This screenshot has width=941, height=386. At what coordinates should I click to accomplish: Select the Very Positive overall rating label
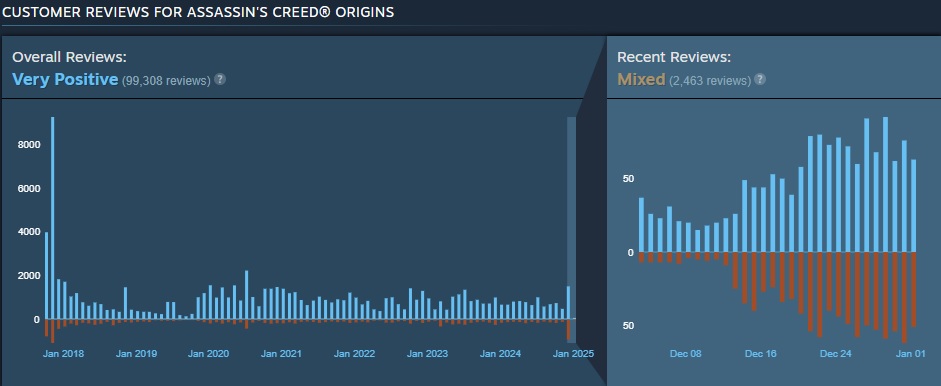click(65, 79)
